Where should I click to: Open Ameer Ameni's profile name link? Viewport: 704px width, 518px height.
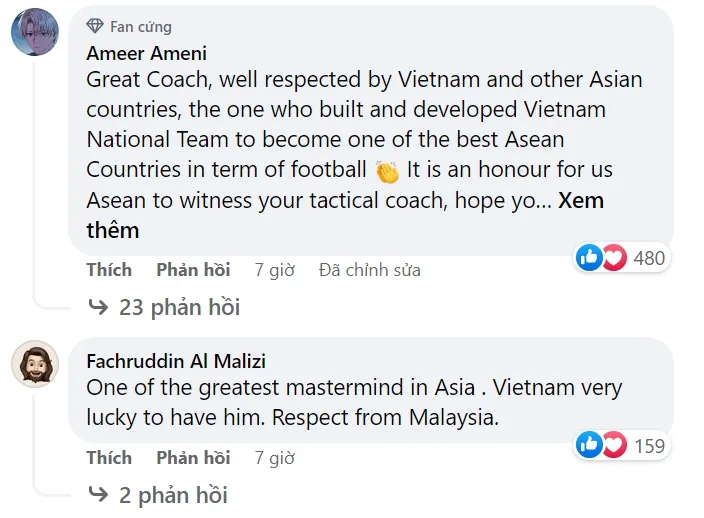[147, 53]
